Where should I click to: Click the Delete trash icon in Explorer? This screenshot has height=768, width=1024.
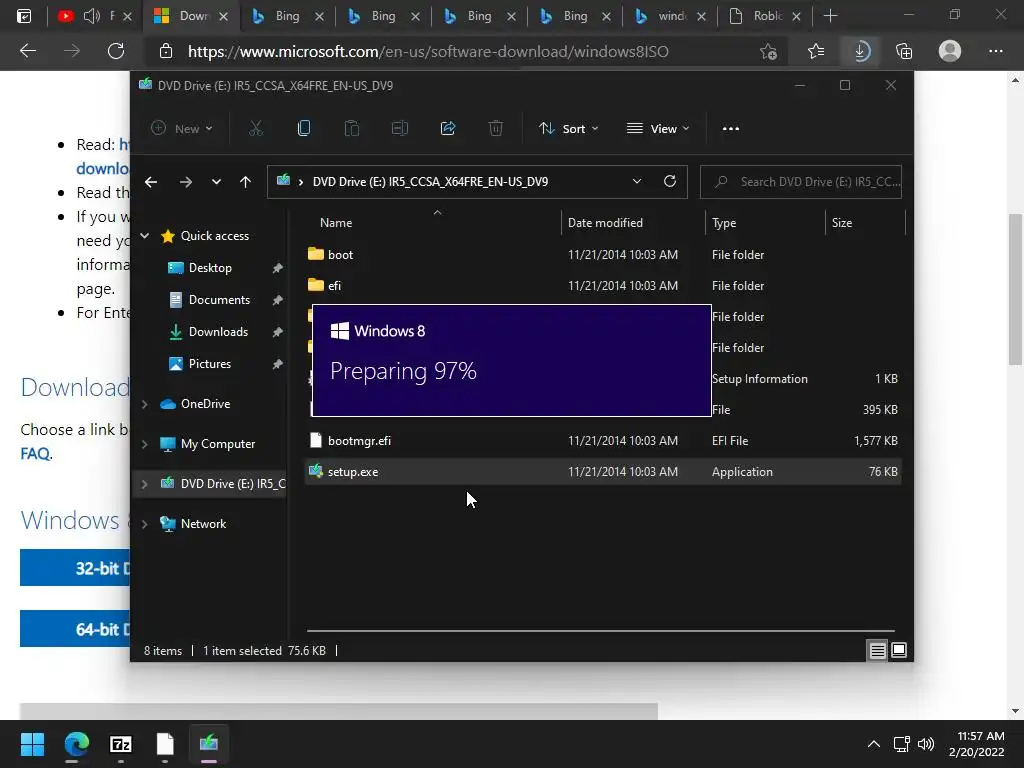(x=496, y=129)
